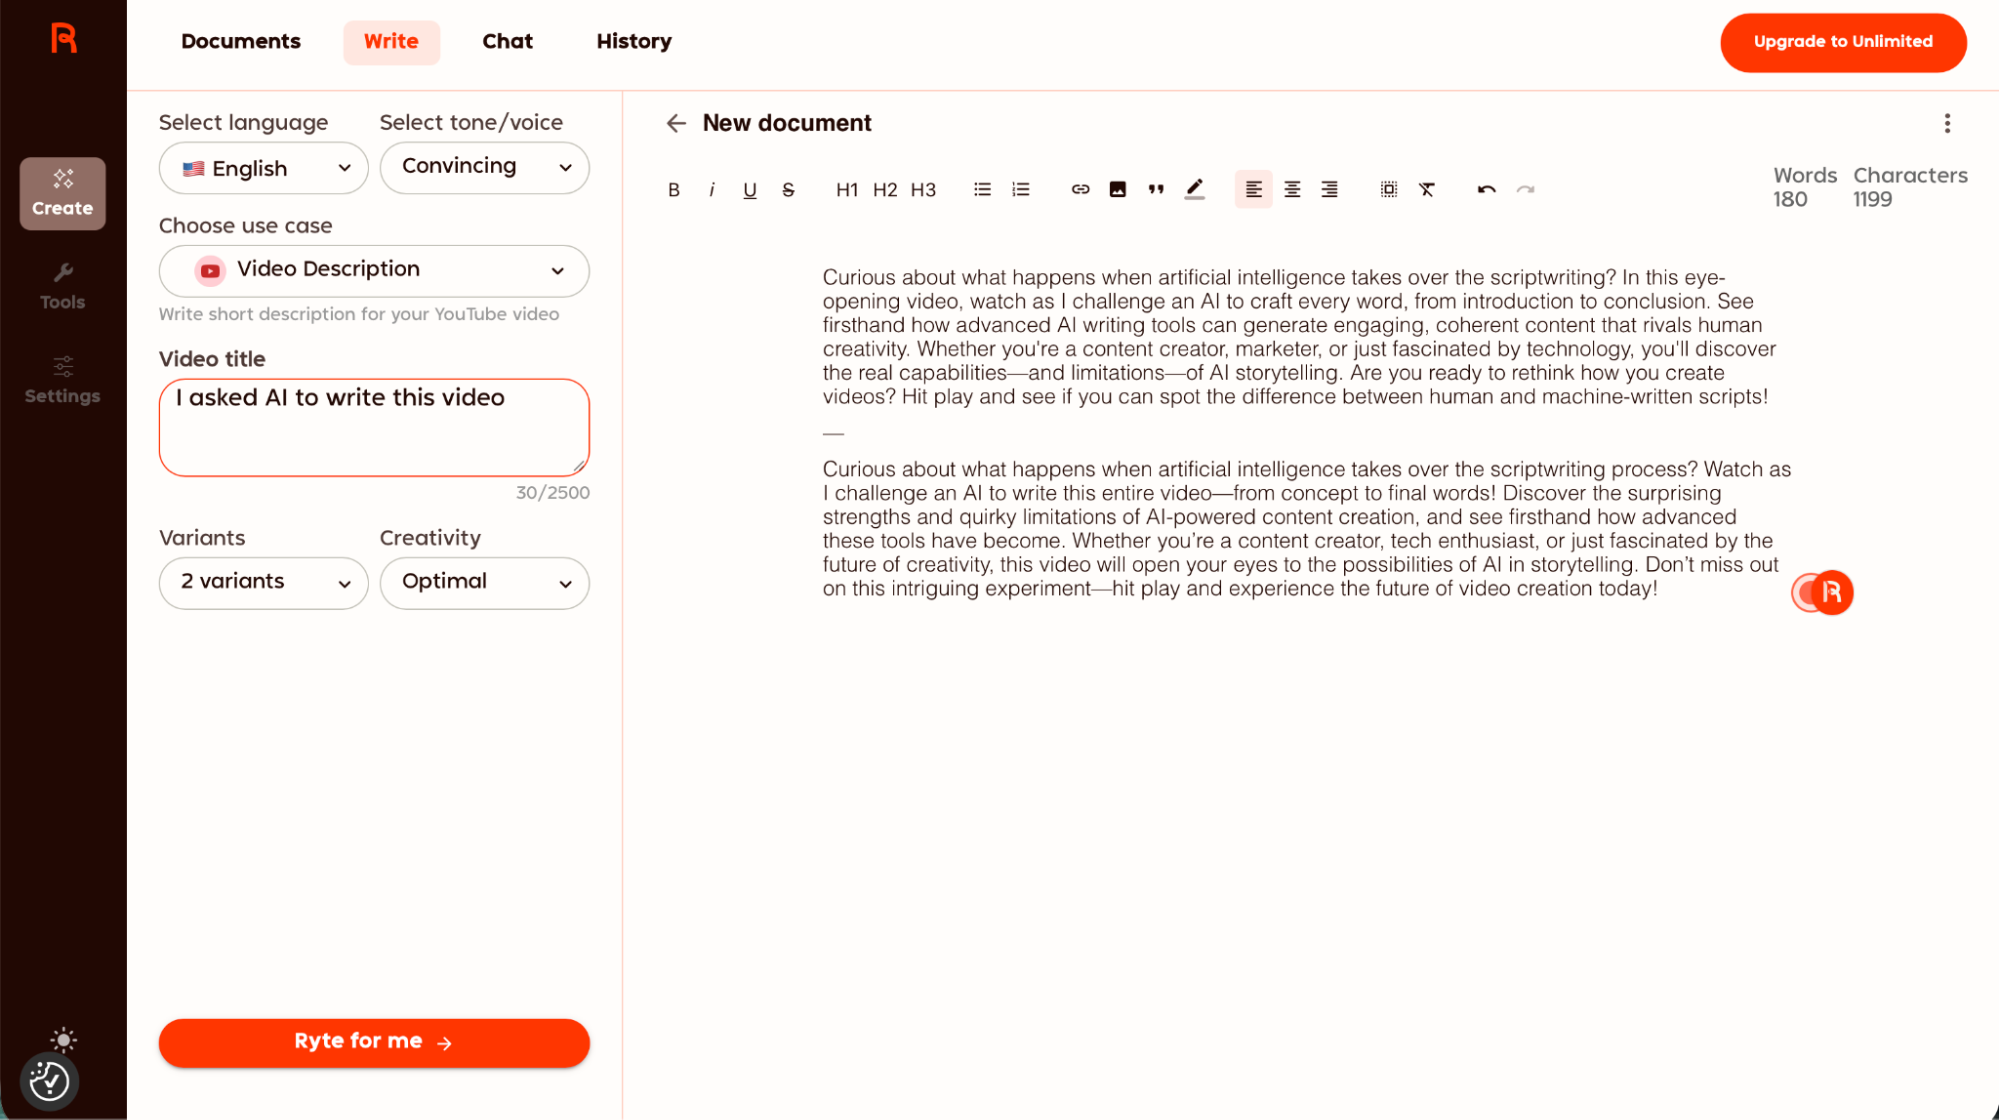Image resolution: width=1999 pixels, height=1120 pixels.
Task: Apply blockquote formatting
Action: click(x=1155, y=188)
